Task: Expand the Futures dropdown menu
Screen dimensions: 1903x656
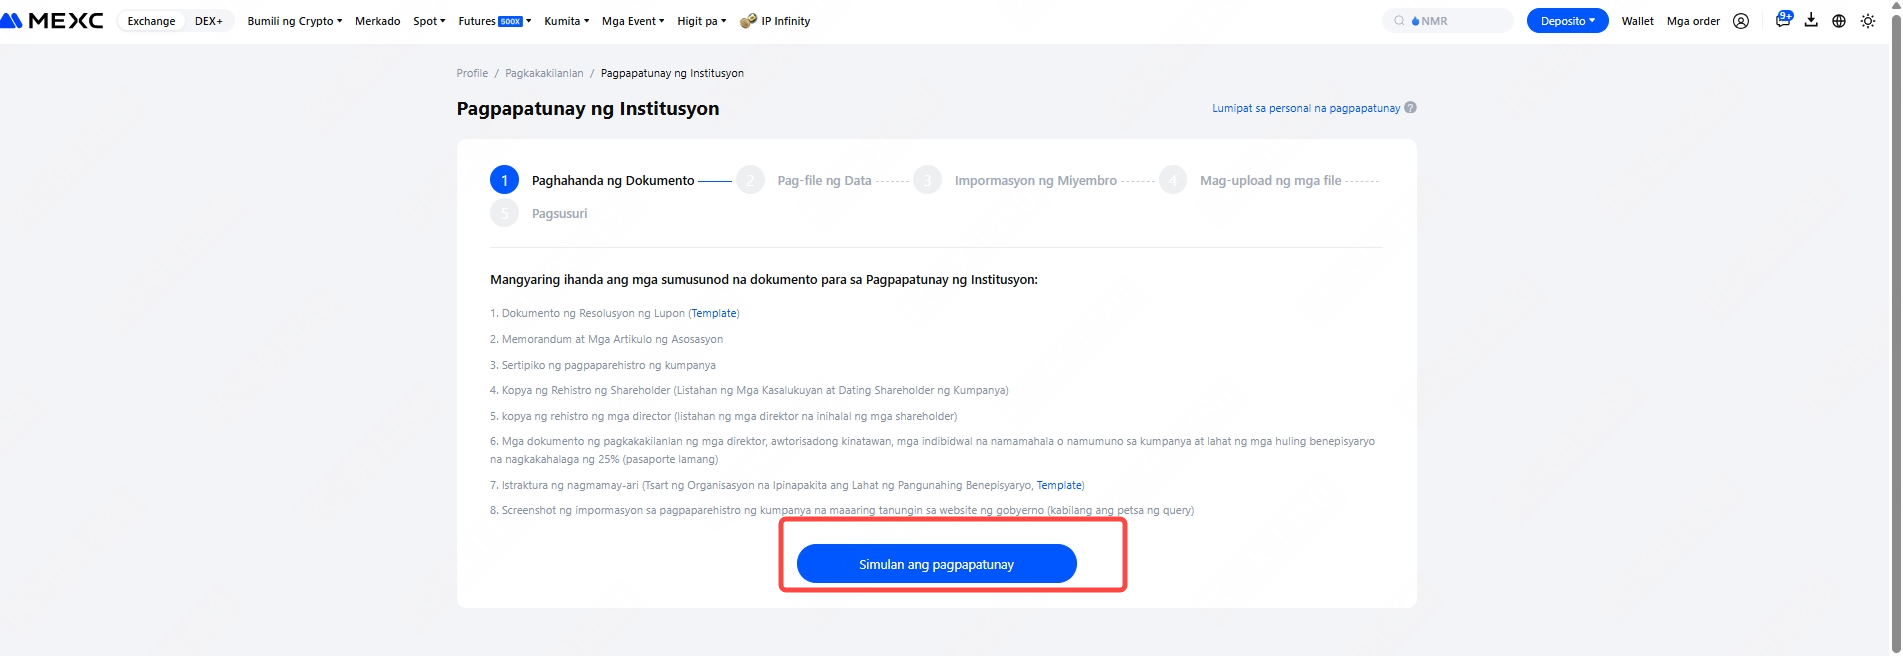Action: [494, 21]
